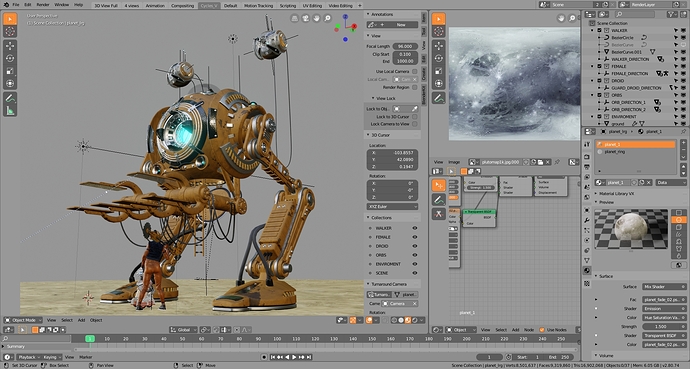Select the Scale tool in the 3D viewport

pos(10,71)
